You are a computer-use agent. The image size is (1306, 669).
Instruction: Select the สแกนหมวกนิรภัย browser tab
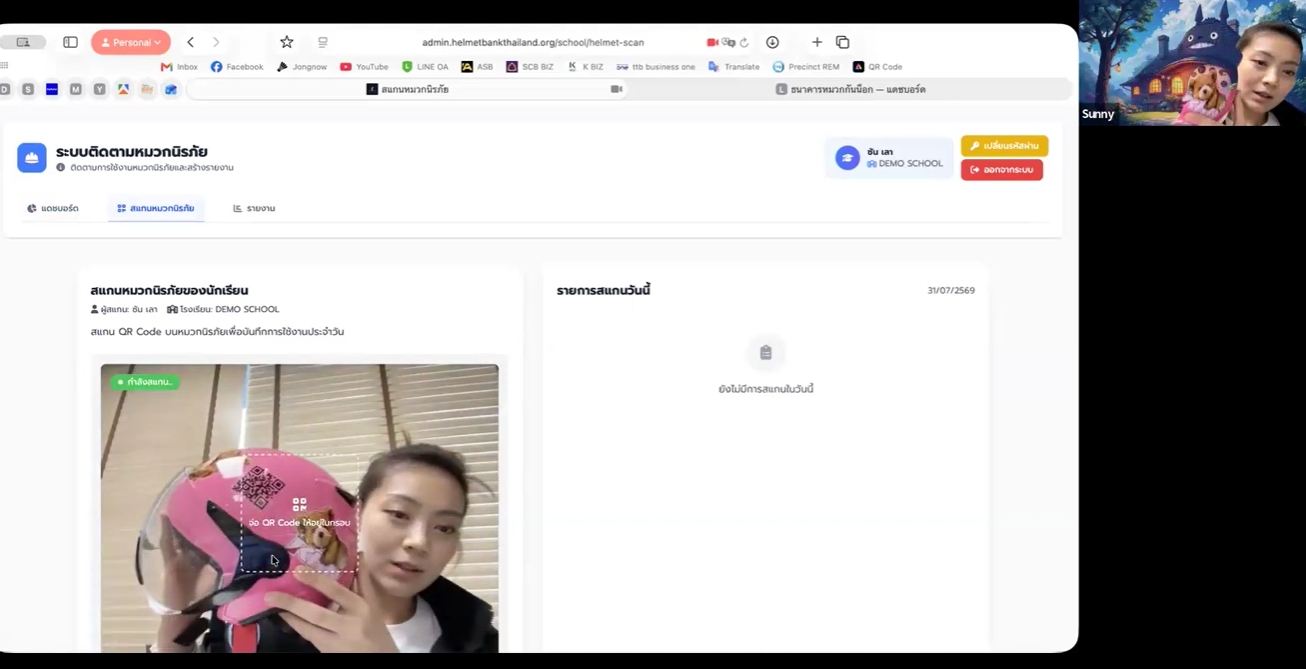407,89
